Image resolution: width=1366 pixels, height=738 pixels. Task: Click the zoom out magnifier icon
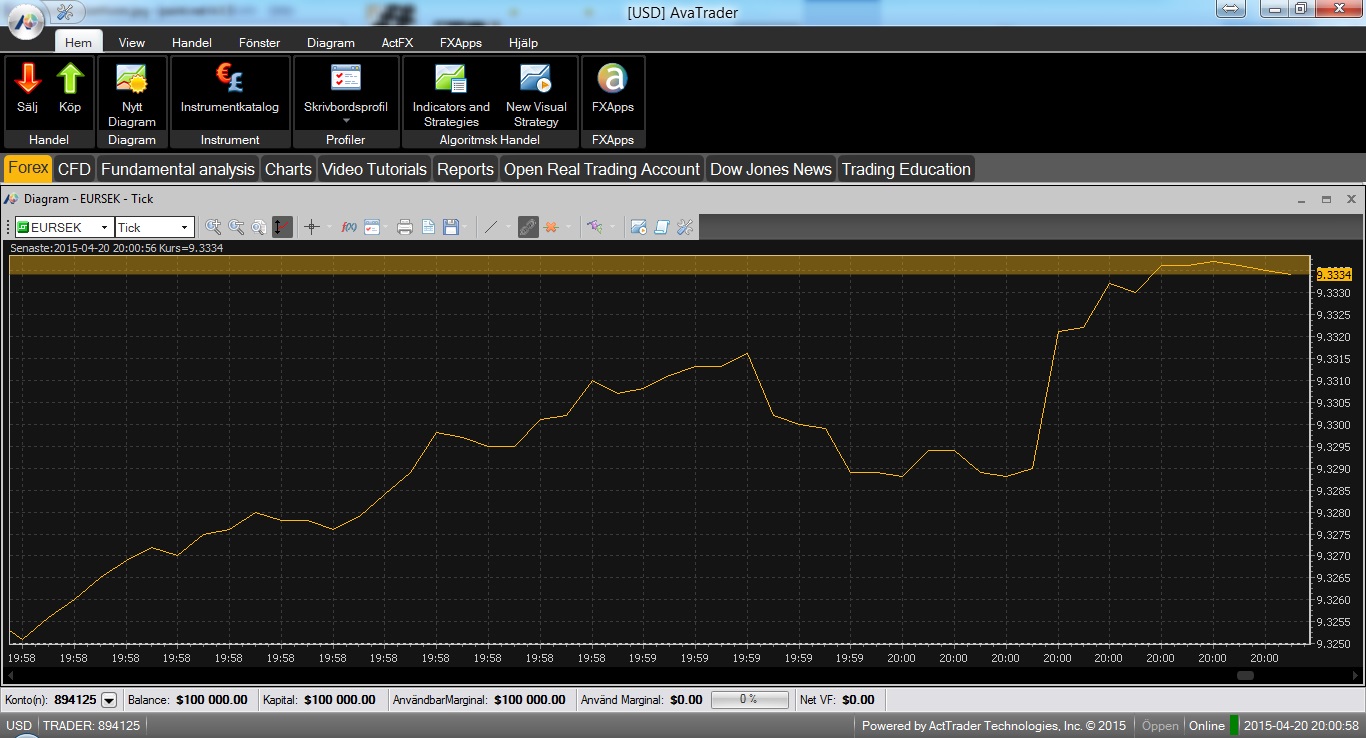point(236,227)
